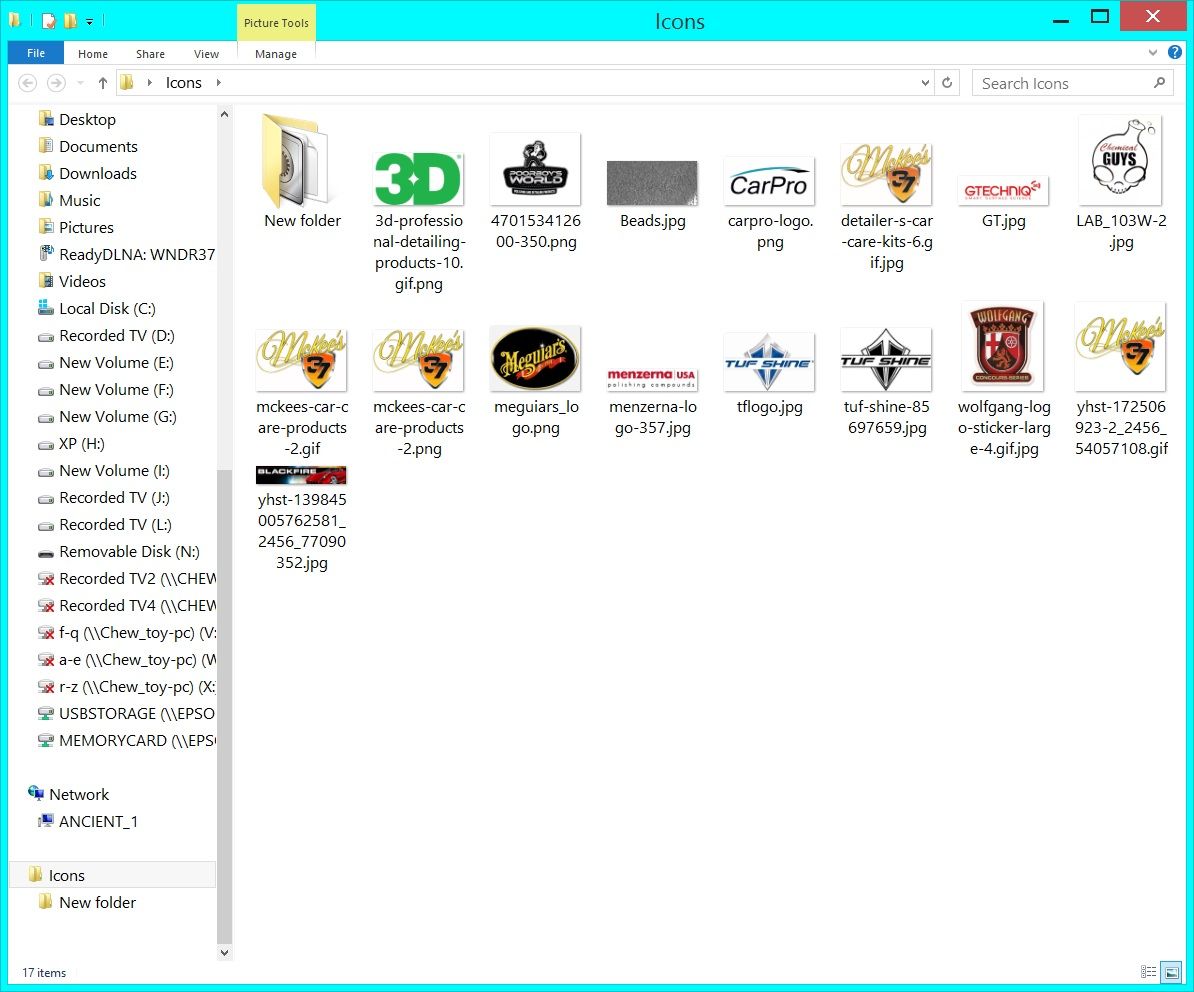Select the Poorboy's World logo png

(x=536, y=193)
